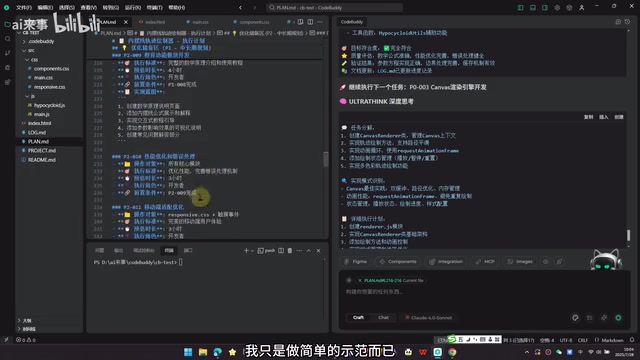Open the View menu
This screenshot has height=360, width=640.
89,7
